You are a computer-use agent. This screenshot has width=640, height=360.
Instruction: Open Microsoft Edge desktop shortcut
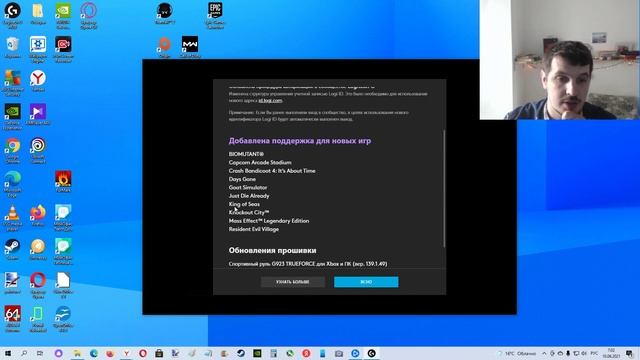(x=13, y=184)
